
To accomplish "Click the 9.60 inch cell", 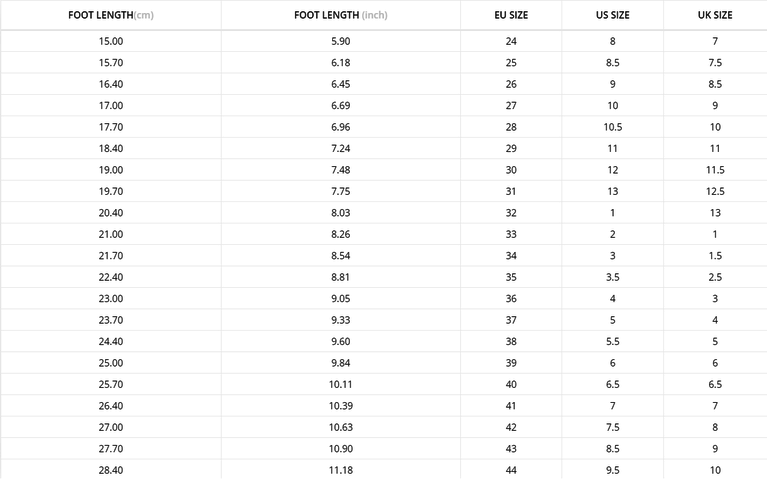I will [x=340, y=341].
